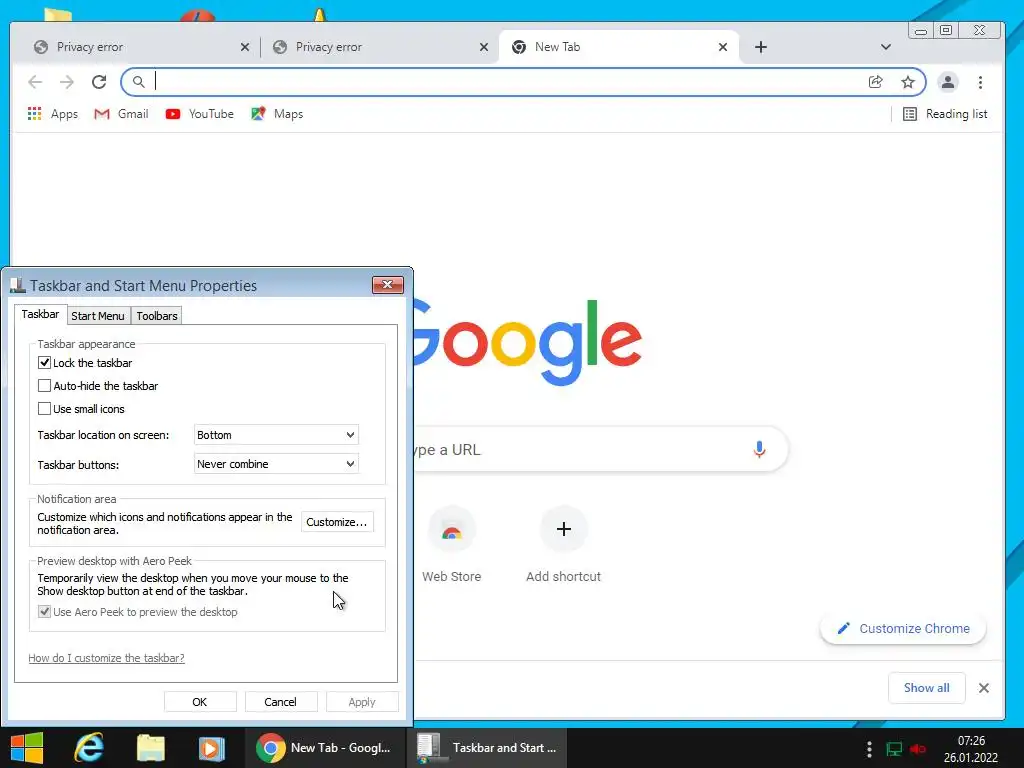
Task: Click the Chrome forward arrow
Action: [x=67, y=82]
